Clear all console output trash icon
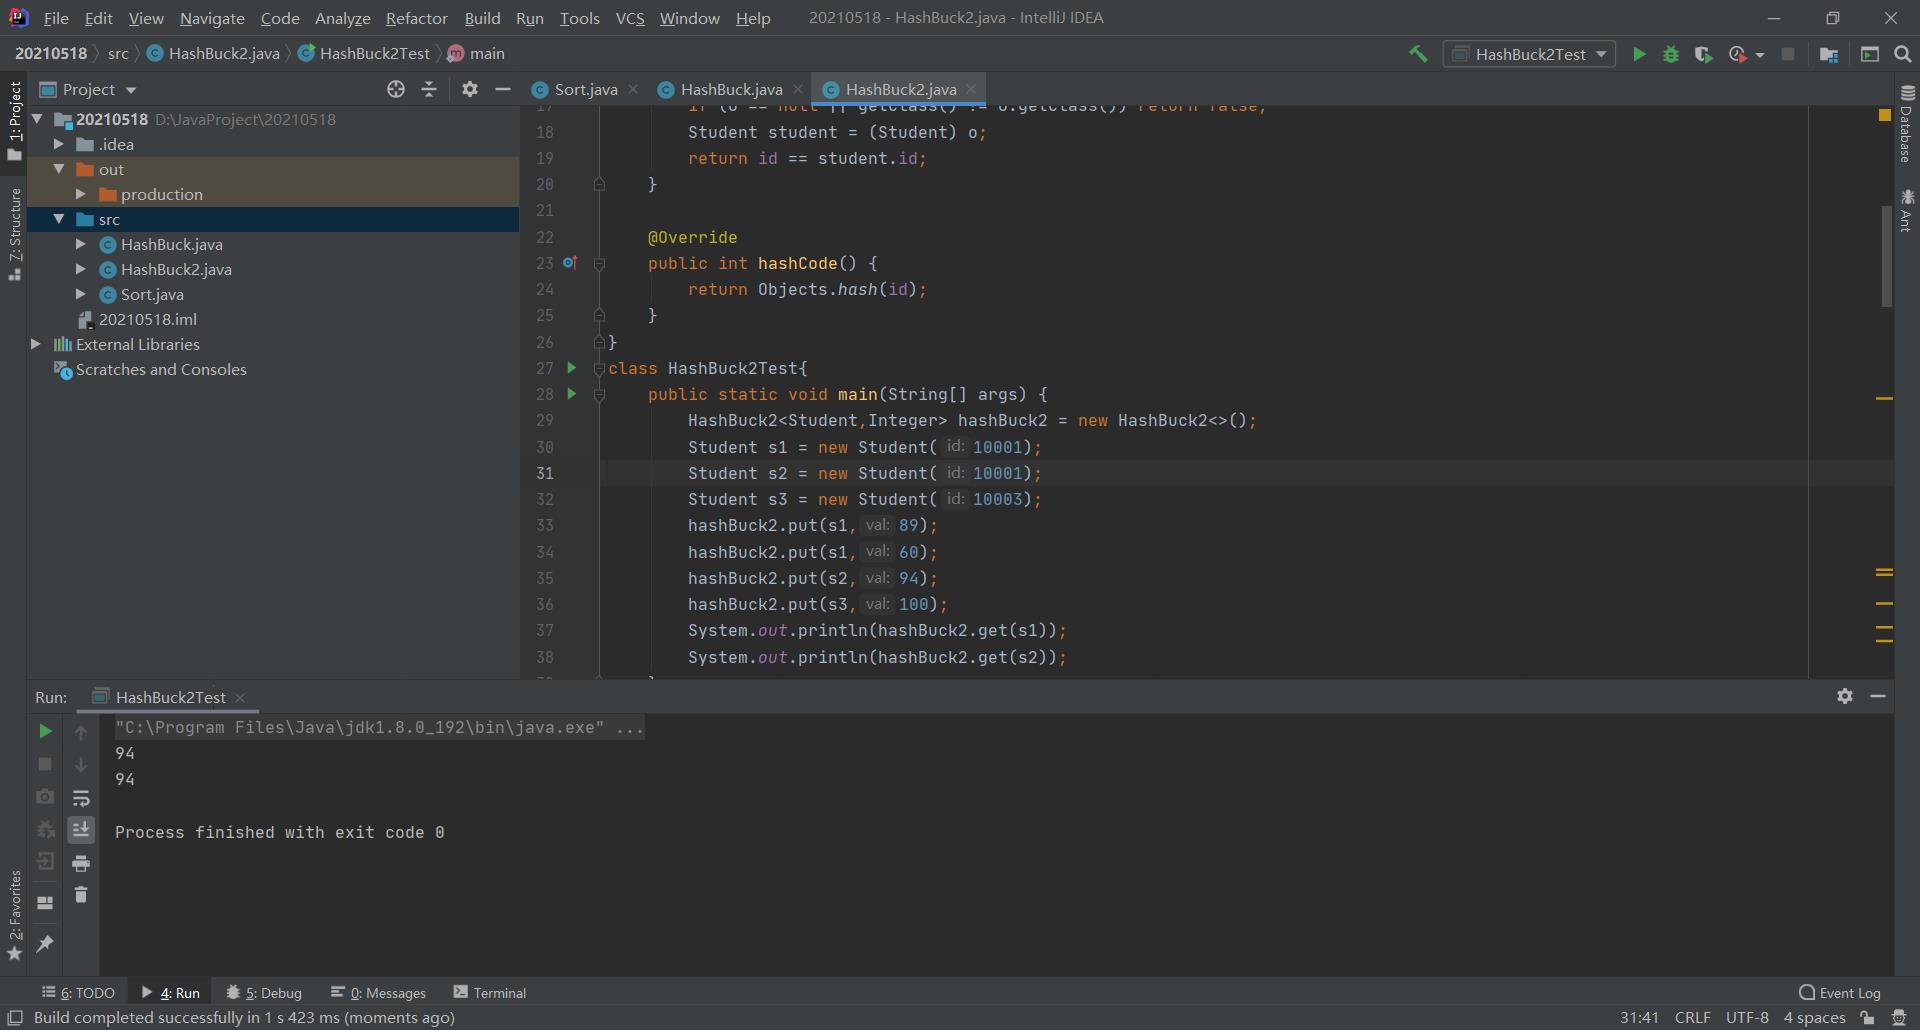 coord(81,895)
